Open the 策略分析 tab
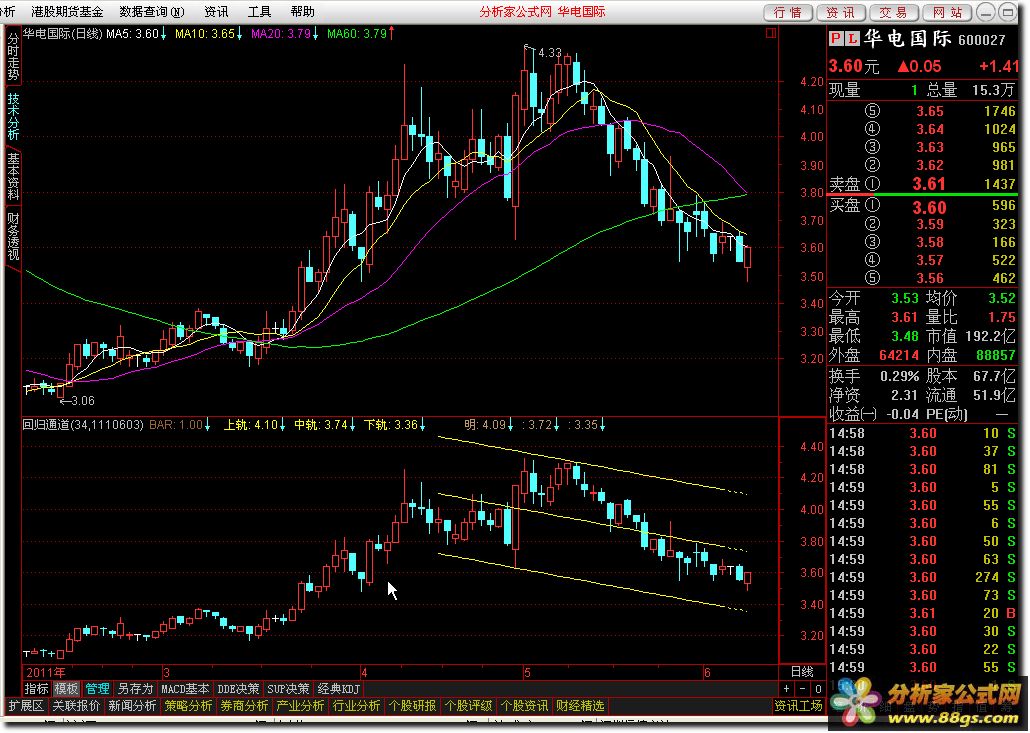1030x733 pixels. point(189,706)
